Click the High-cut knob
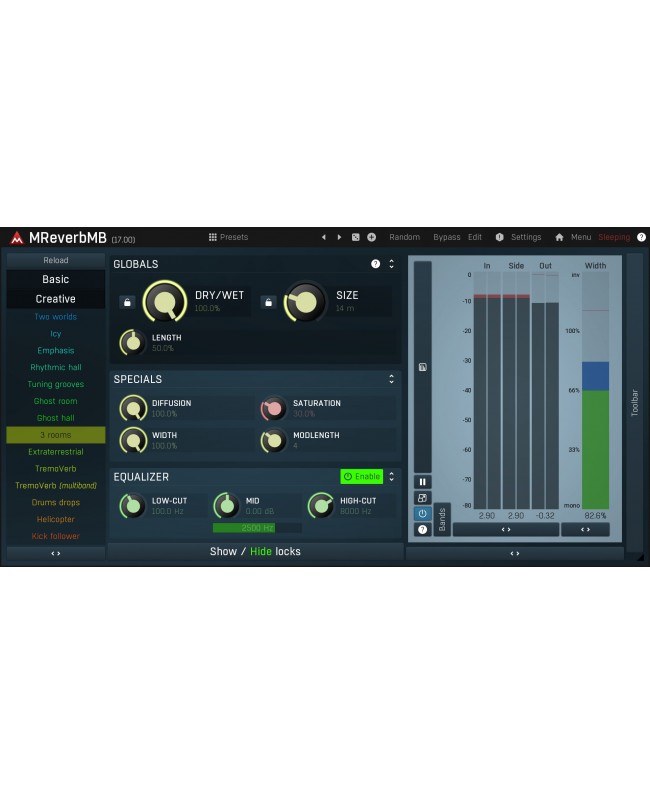The image size is (650, 794). (x=321, y=505)
